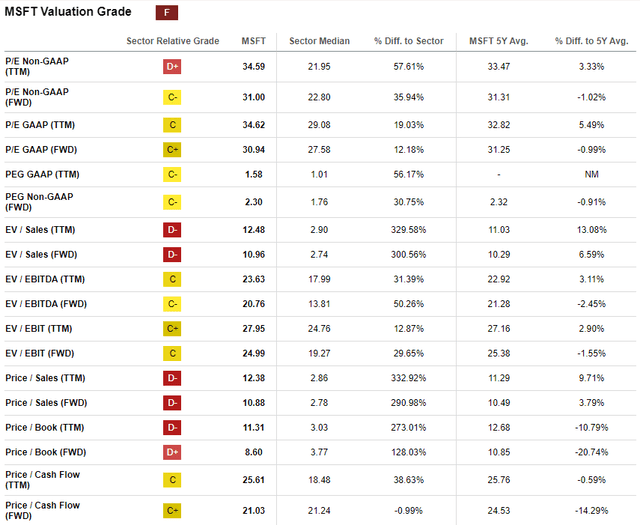The image size is (640, 525).
Task: Open the Price / Sales (FWD) metric label
Action: coord(46,403)
